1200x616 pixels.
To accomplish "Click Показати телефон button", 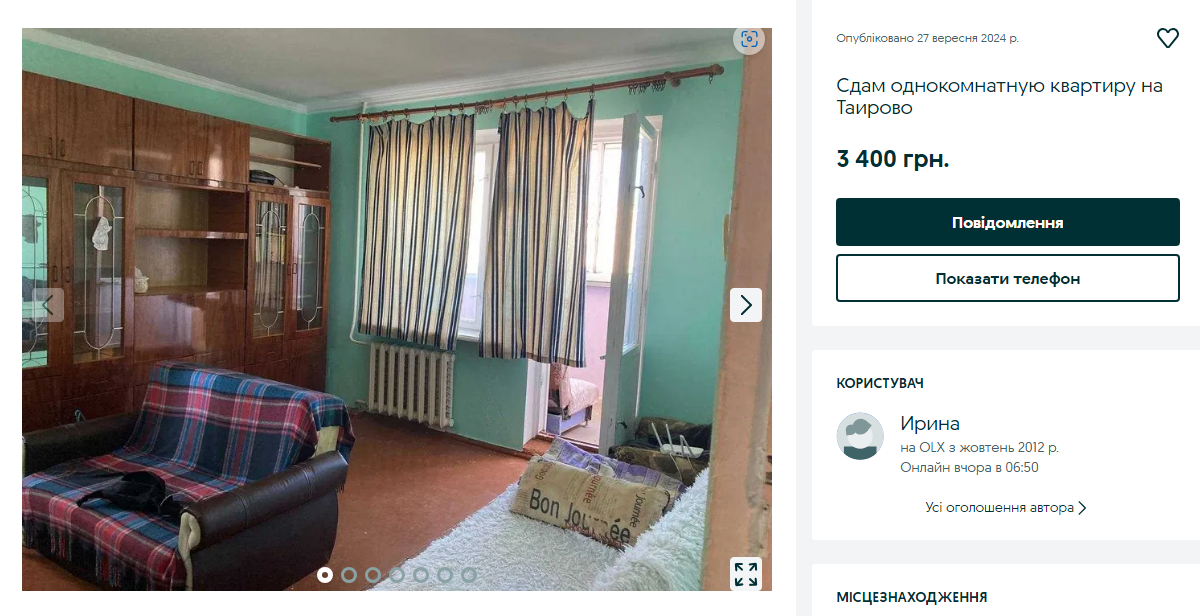I will tap(1008, 278).
